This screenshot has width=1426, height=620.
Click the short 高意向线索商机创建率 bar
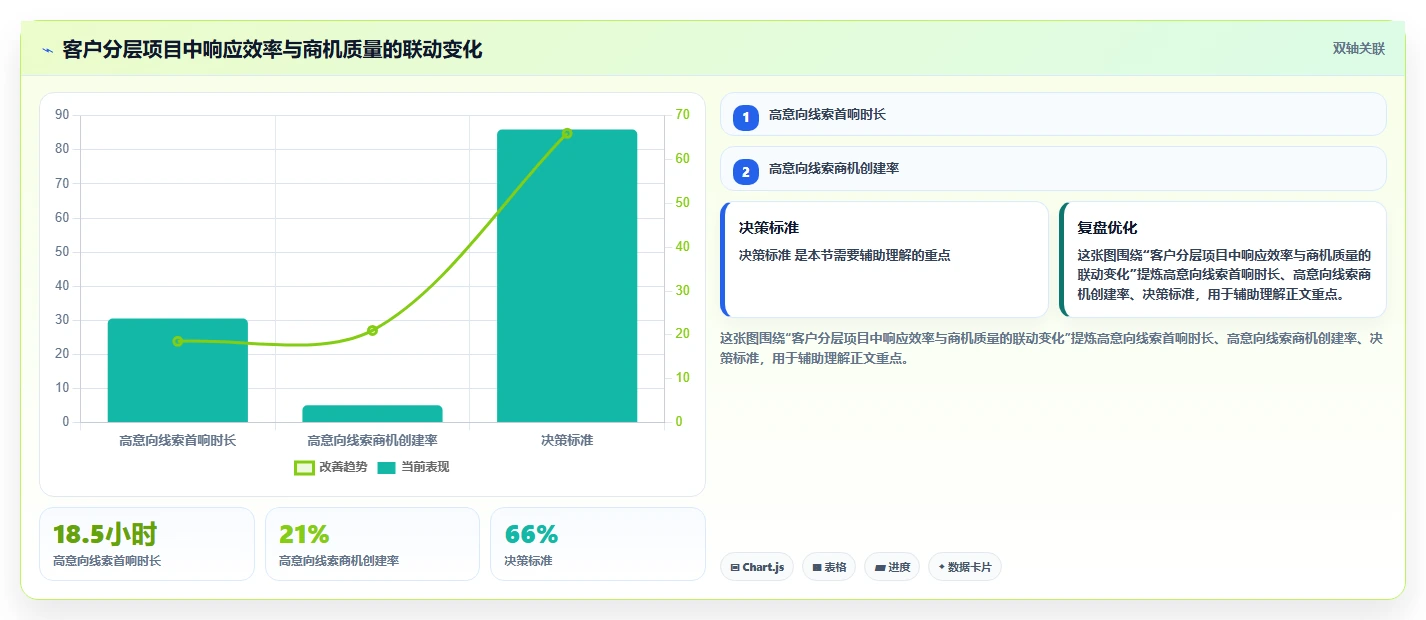tap(372, 413)
